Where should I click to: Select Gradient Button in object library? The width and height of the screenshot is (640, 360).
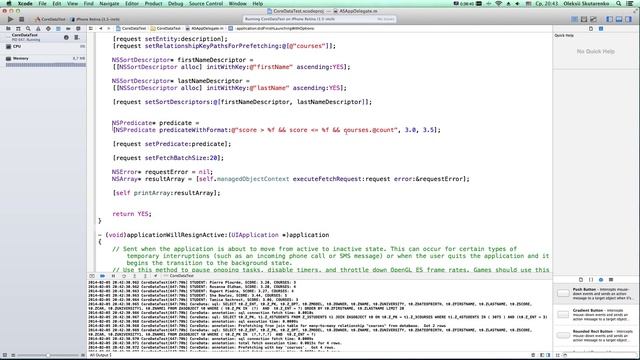[x=596, y=315]
